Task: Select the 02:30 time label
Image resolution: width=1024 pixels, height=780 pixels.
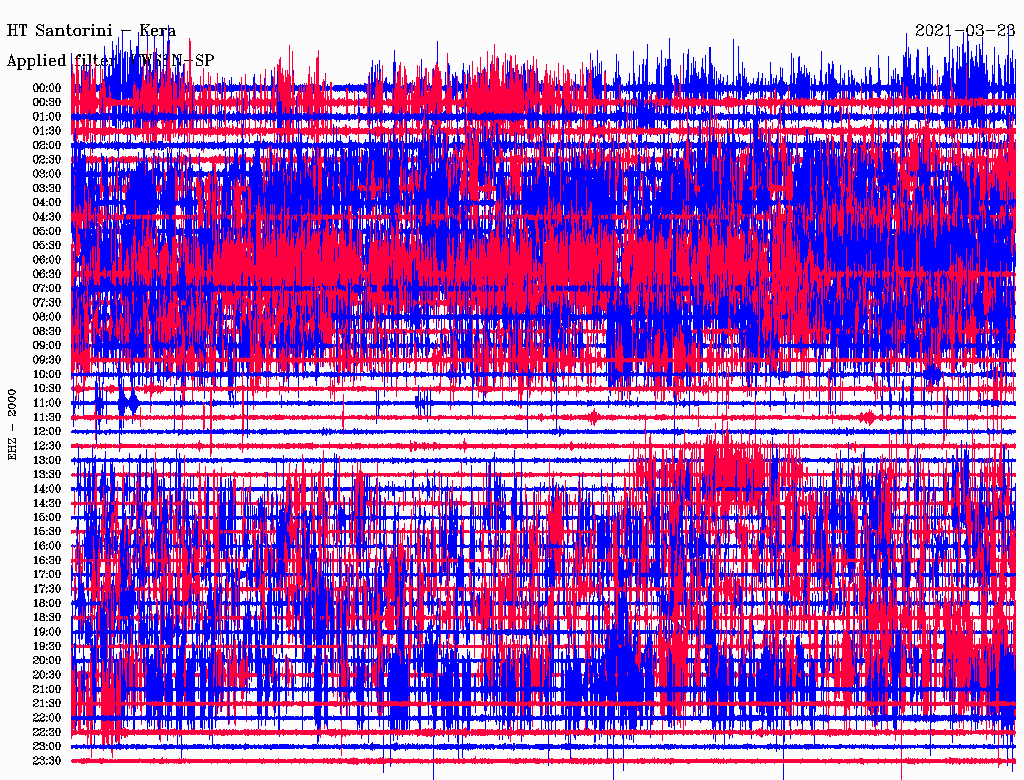Action: 47,160
